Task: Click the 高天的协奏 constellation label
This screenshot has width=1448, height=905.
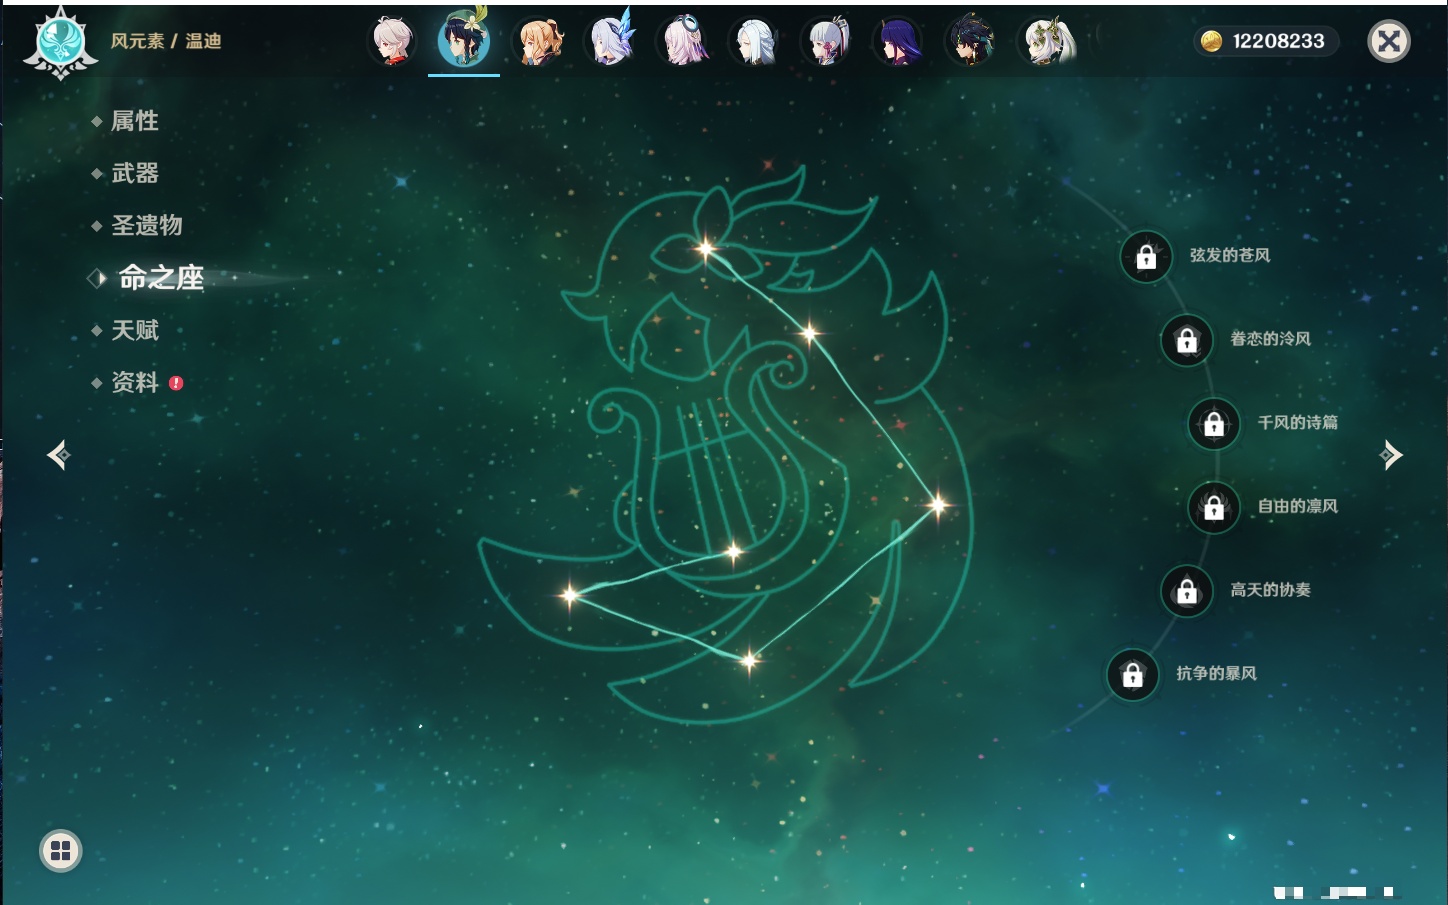Action: (1270, 590)
